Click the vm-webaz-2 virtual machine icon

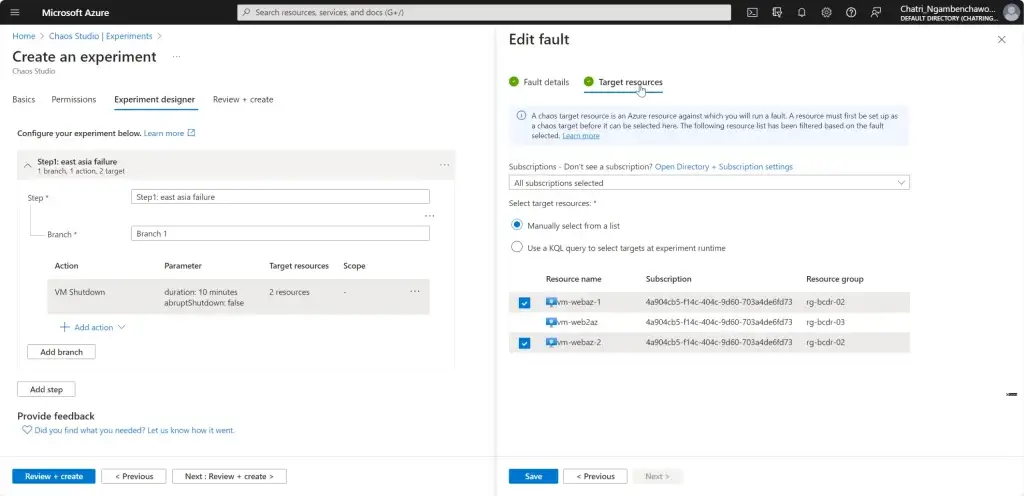coord(551,343)
